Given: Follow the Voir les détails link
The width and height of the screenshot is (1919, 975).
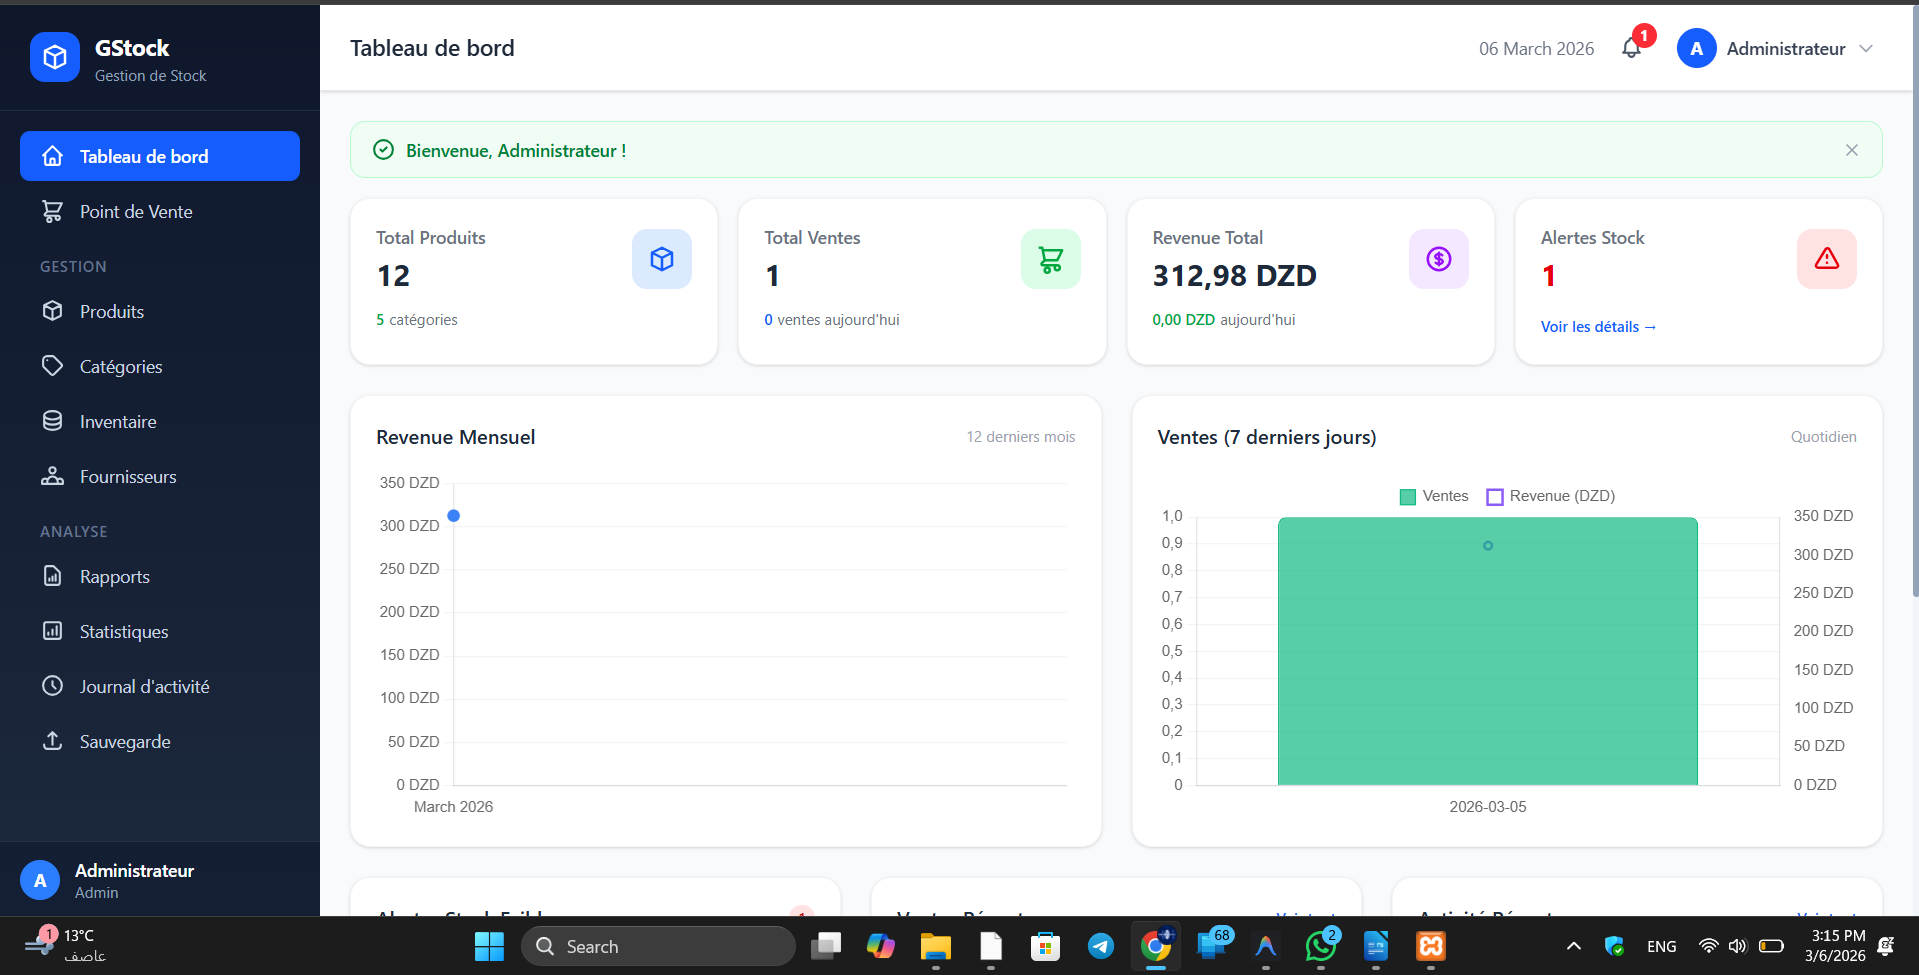Looking at the screenshot, I should [1597, 327].
